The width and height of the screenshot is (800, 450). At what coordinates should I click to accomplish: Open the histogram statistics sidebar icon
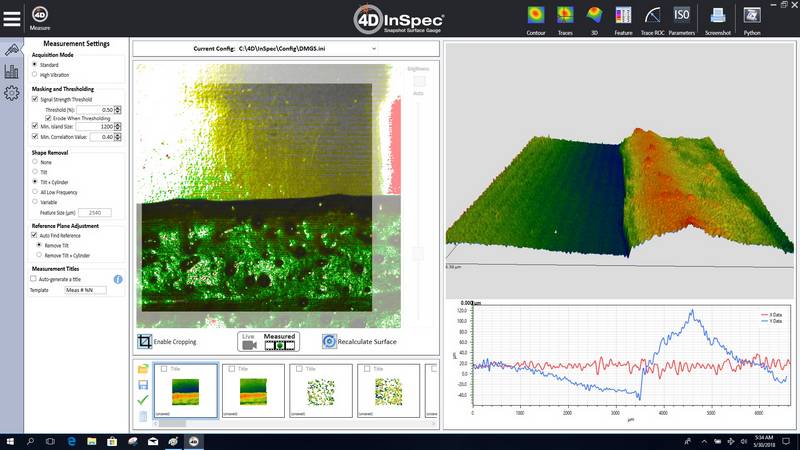pyautogui.click(x=12, y=71)
